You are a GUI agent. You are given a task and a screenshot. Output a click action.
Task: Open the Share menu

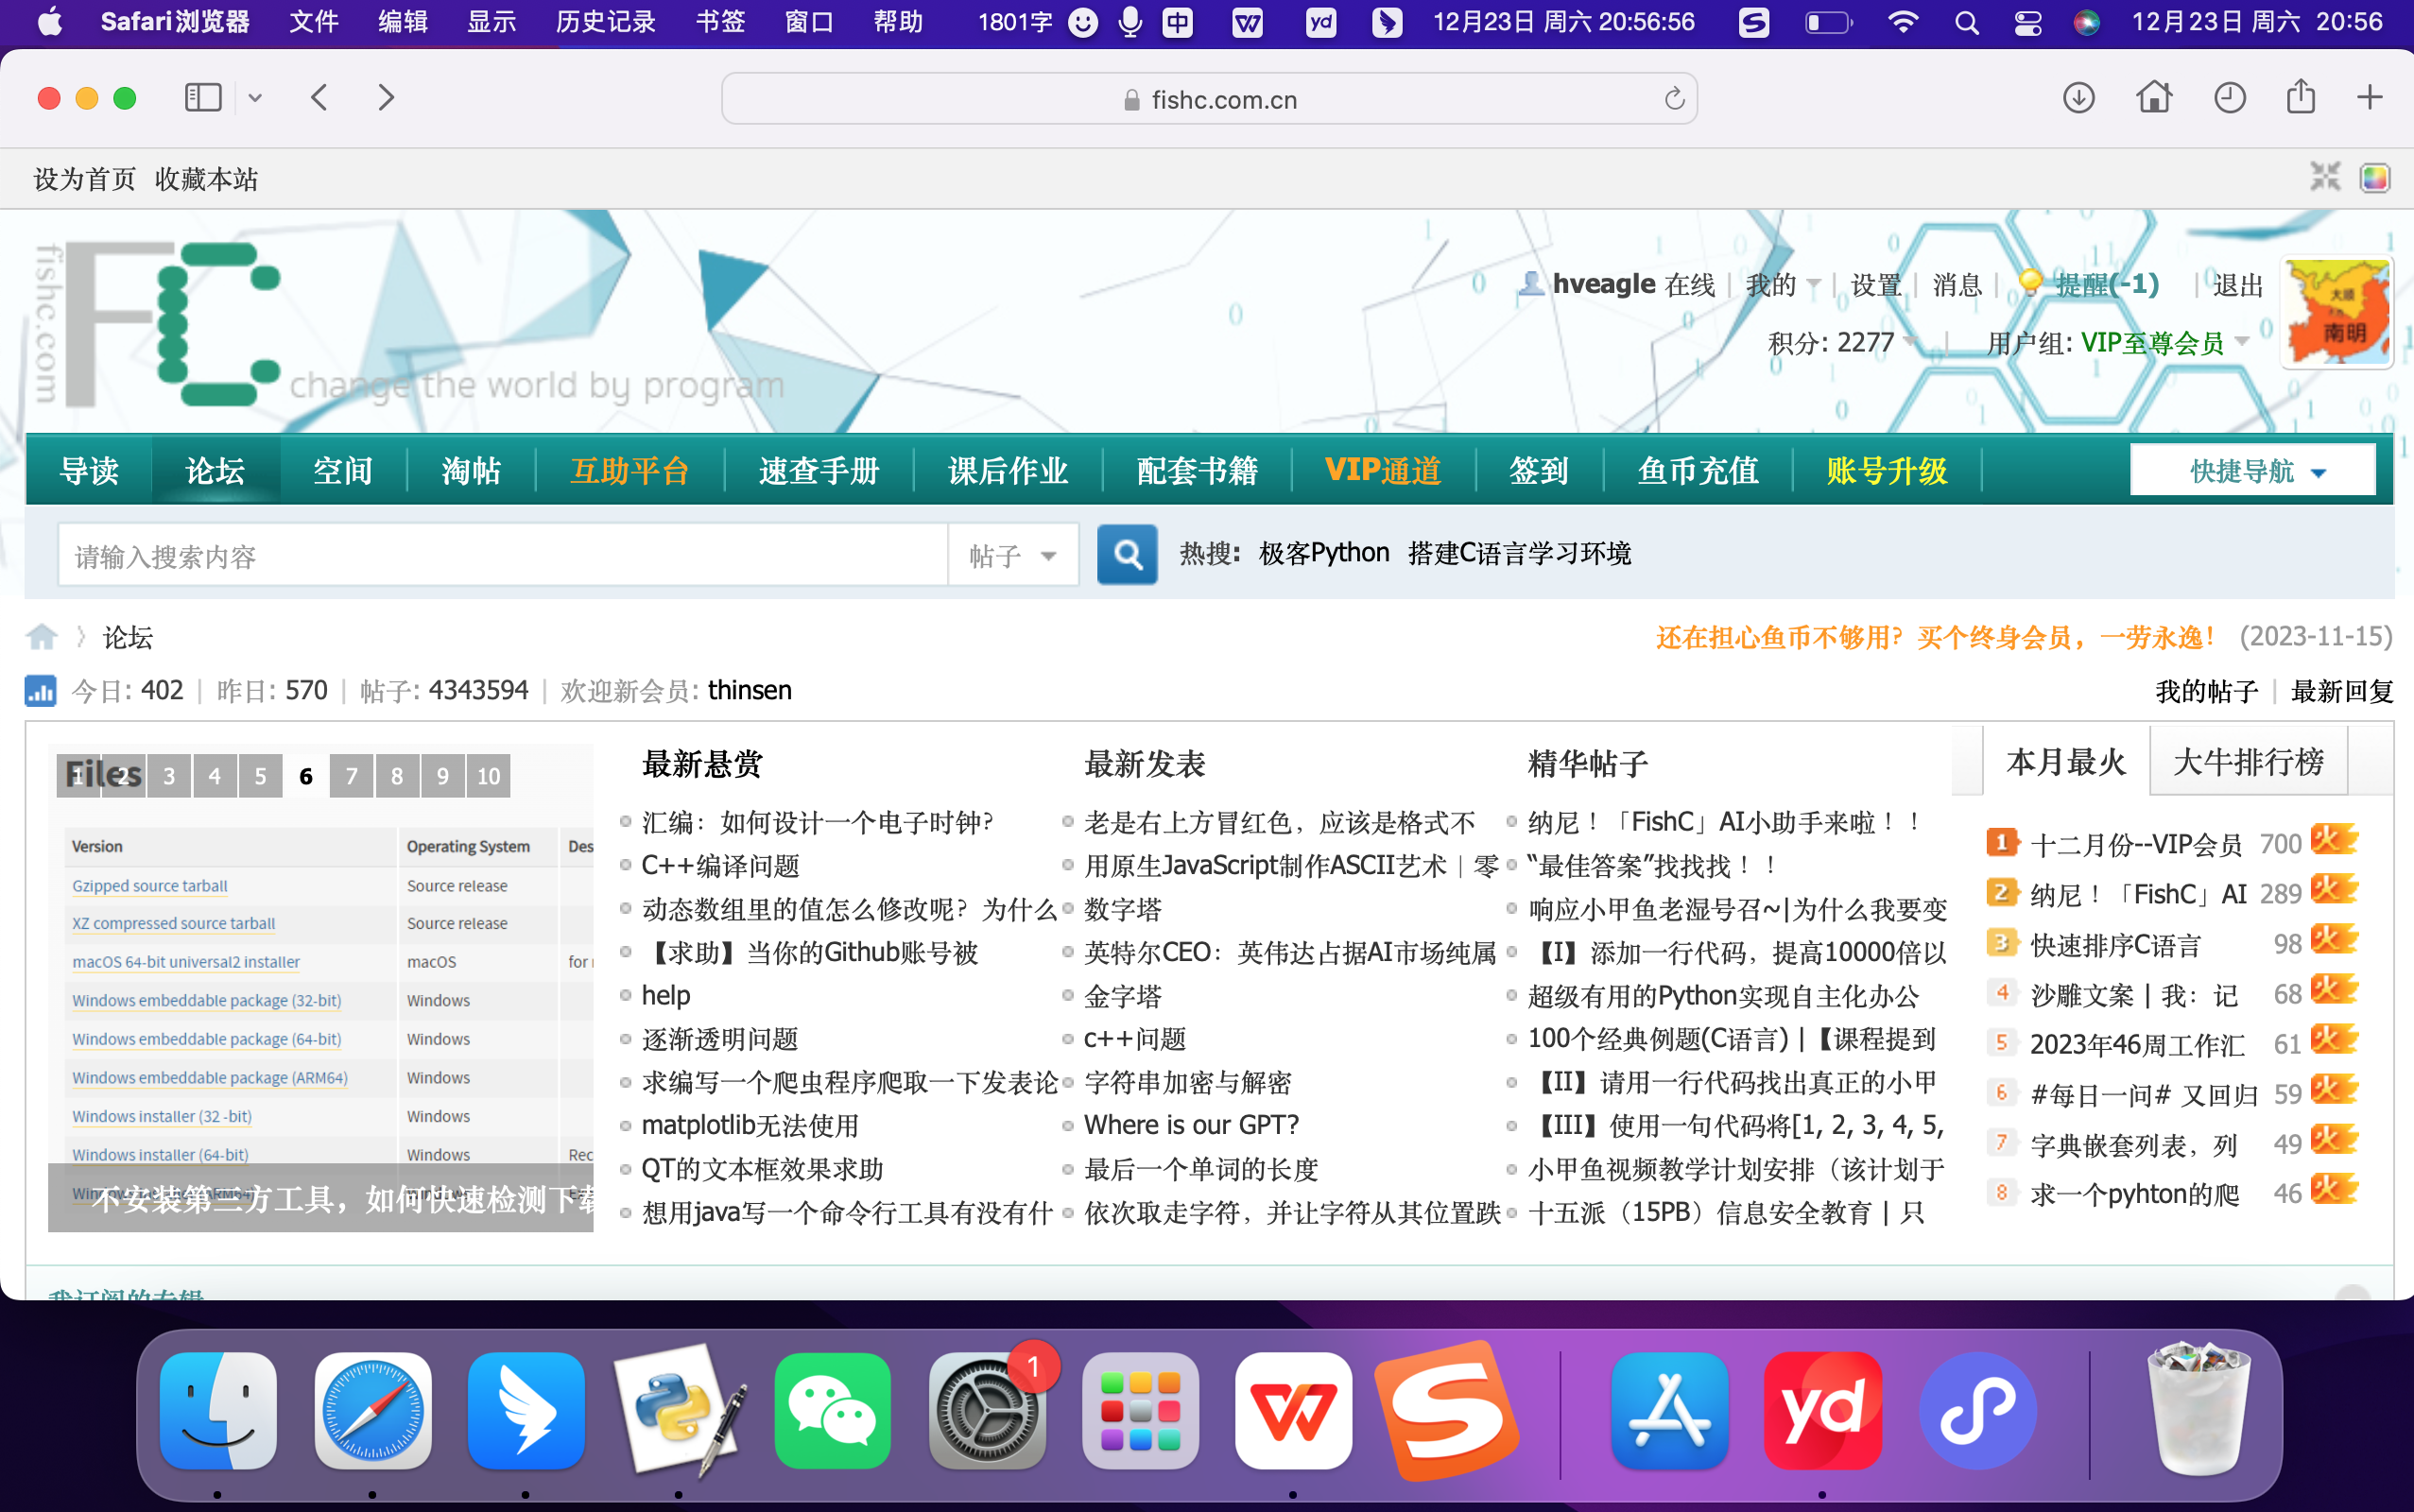[2301, 96]
